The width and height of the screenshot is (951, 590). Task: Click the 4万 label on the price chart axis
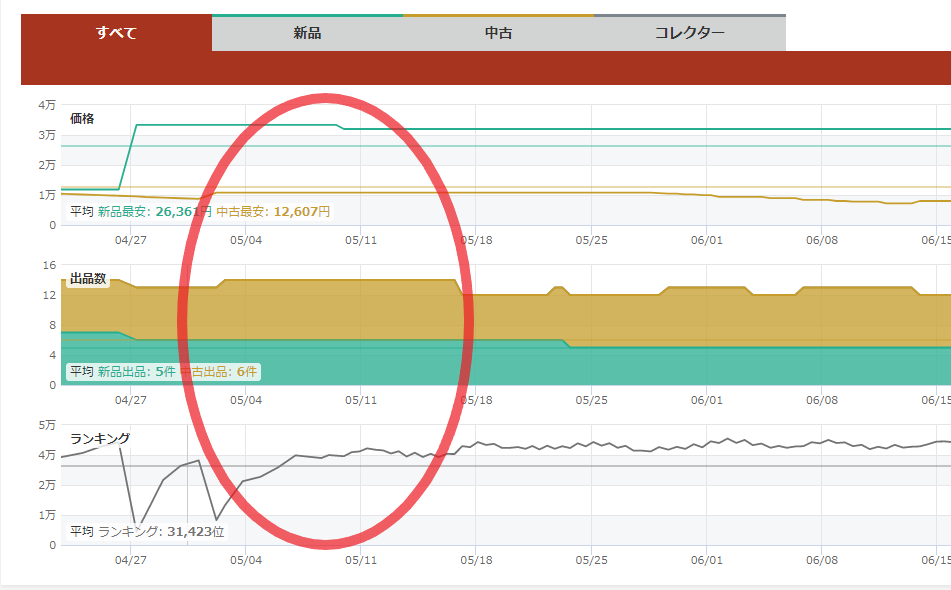pyautogui.click(x=46, y=105)
